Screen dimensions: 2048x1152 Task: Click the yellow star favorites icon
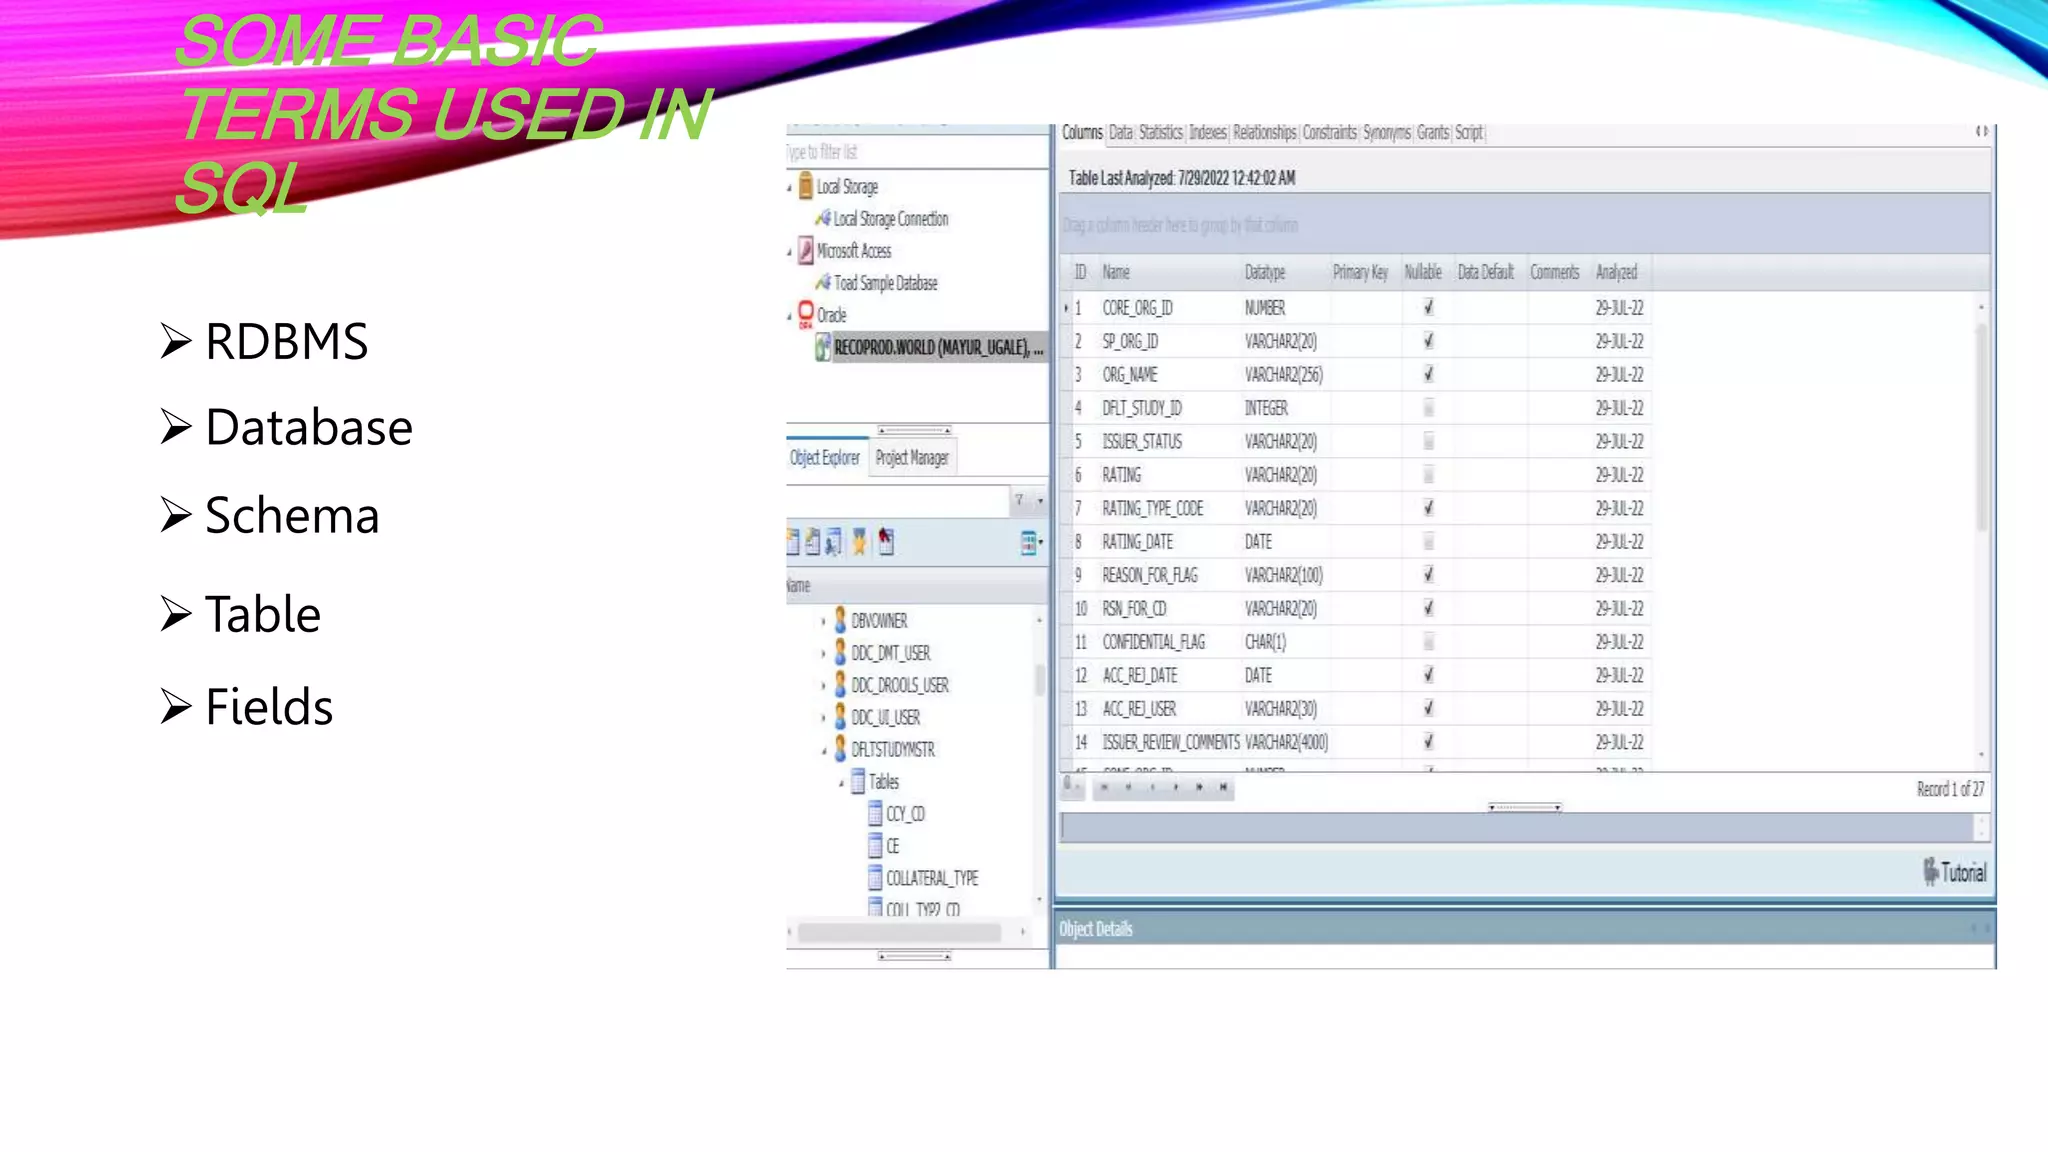coord(859,542)
